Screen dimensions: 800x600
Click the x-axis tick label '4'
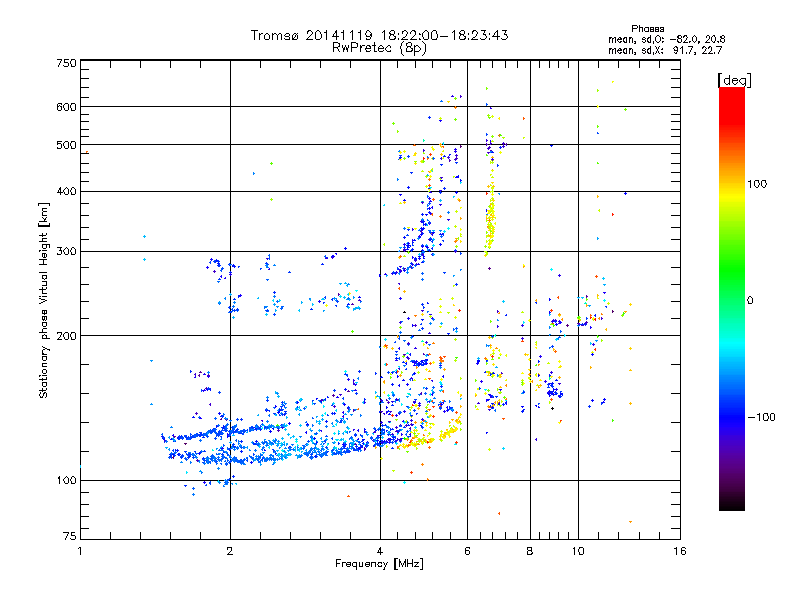point(380,551)
